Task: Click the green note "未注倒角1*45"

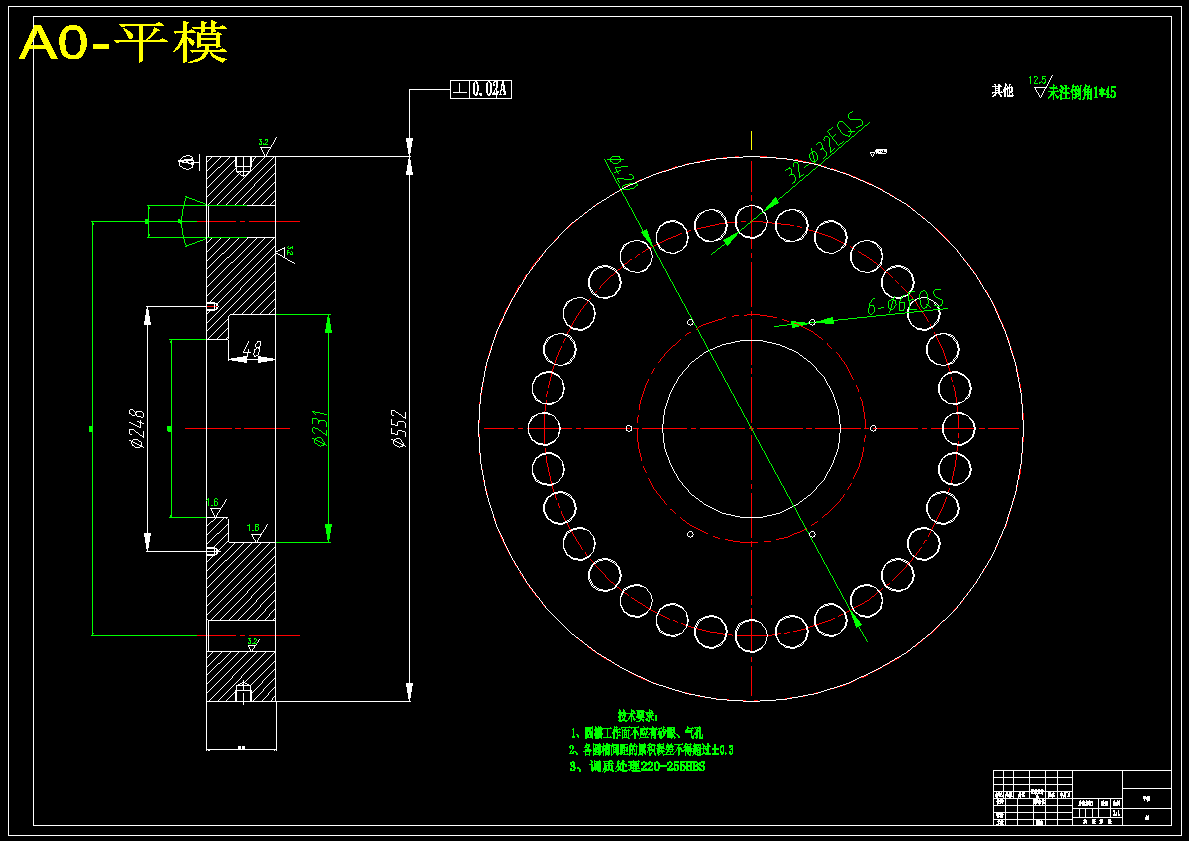Action: point(1082,93)
